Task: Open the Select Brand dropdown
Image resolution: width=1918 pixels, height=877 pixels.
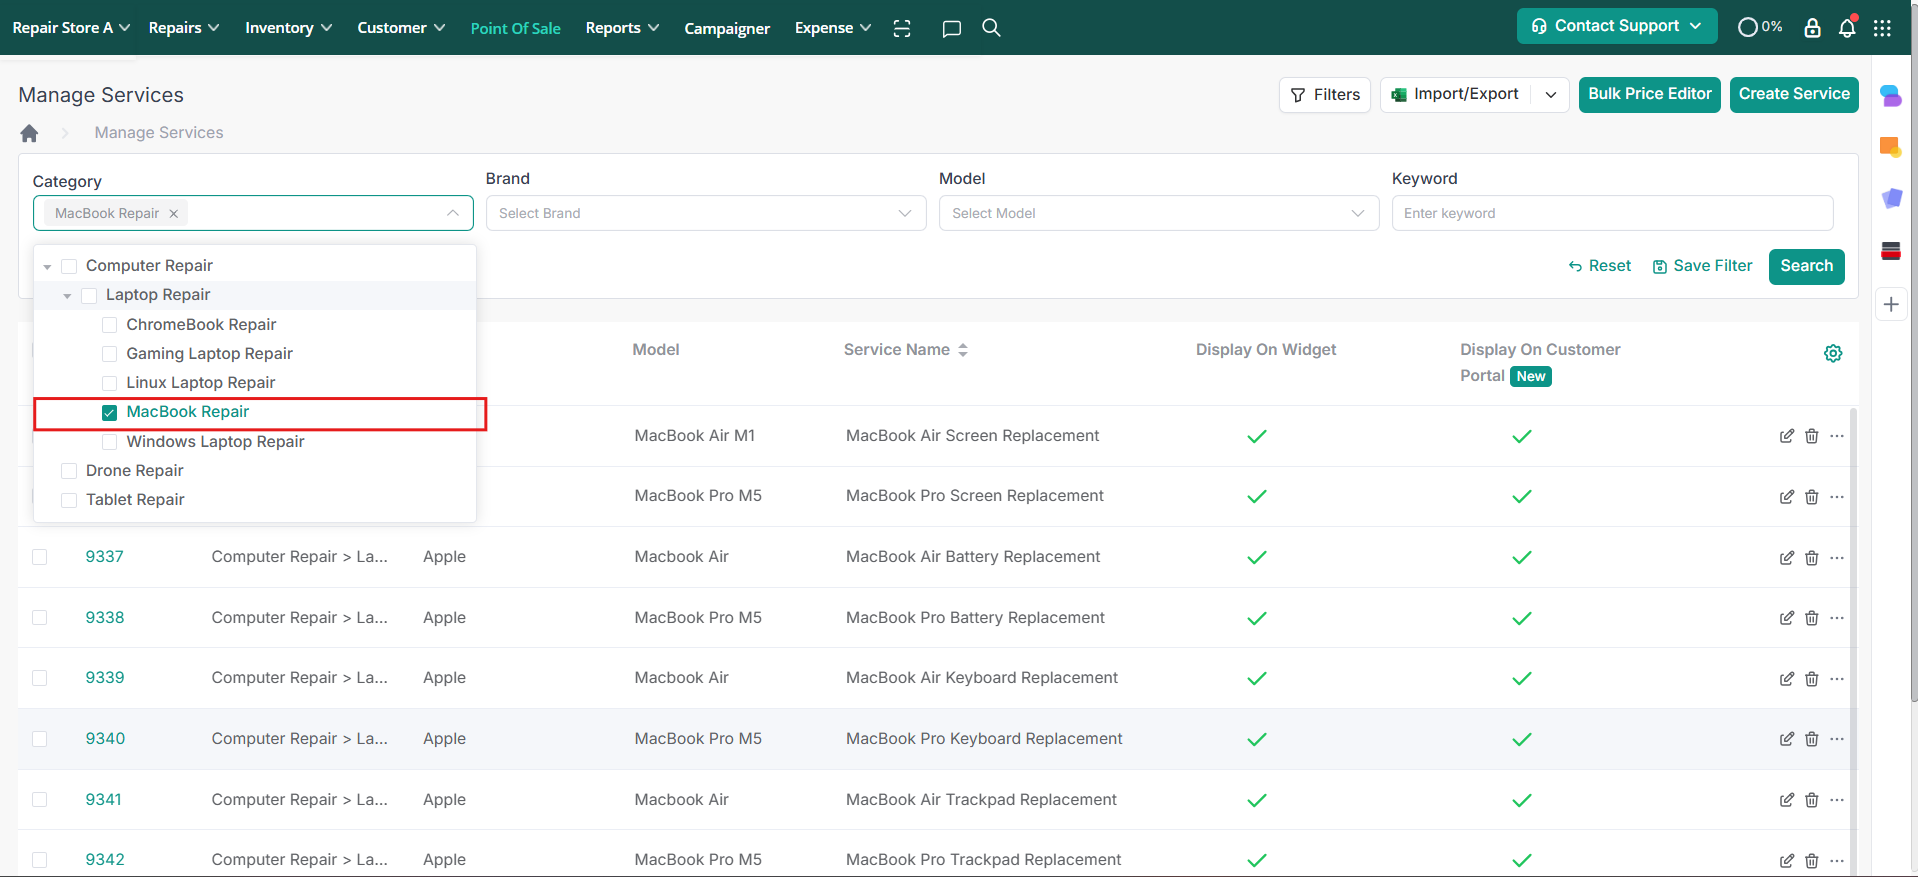Action: 705,213
